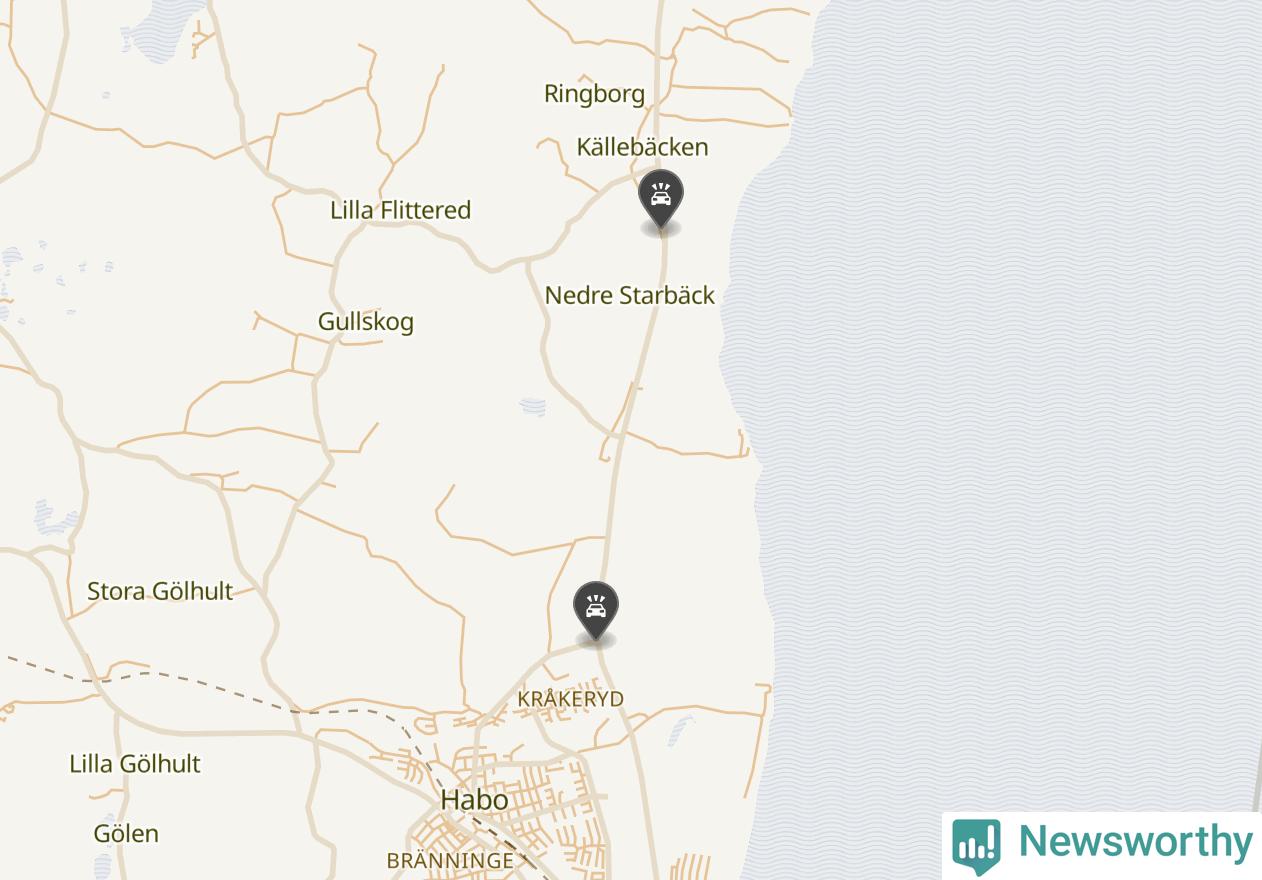Click the Stora Gölhult label
Screen dimensions: 1262x880
coord(160,591)
